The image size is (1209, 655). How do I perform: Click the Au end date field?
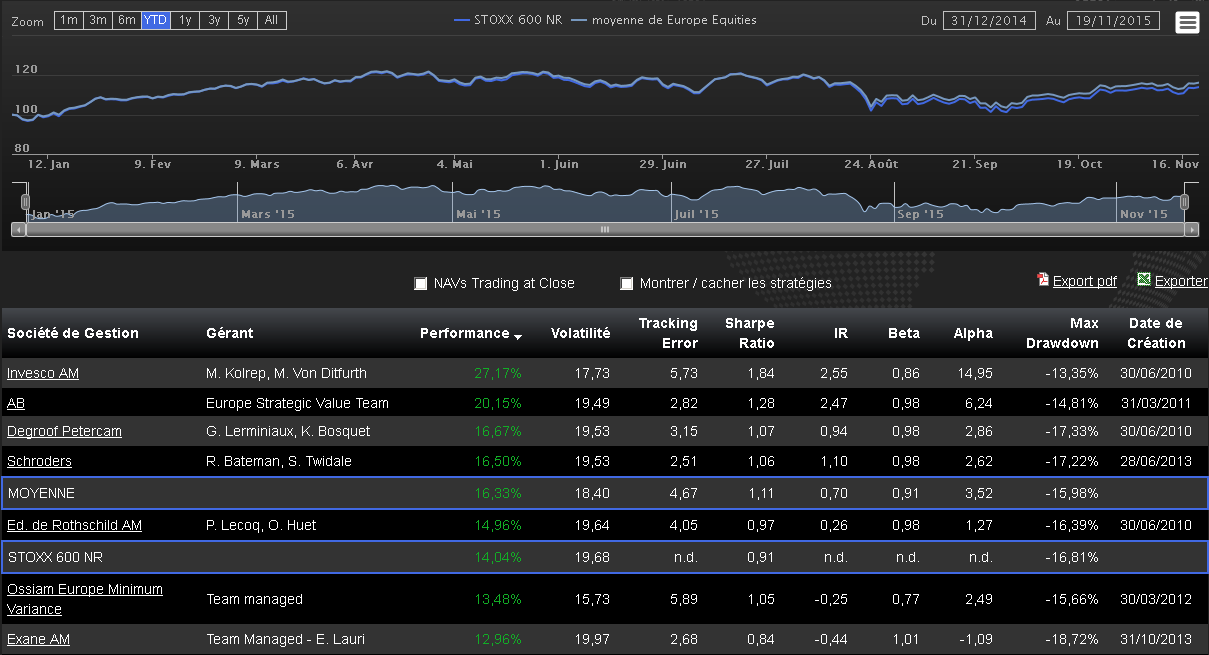pyautogui.click(x=1113, y=21)
